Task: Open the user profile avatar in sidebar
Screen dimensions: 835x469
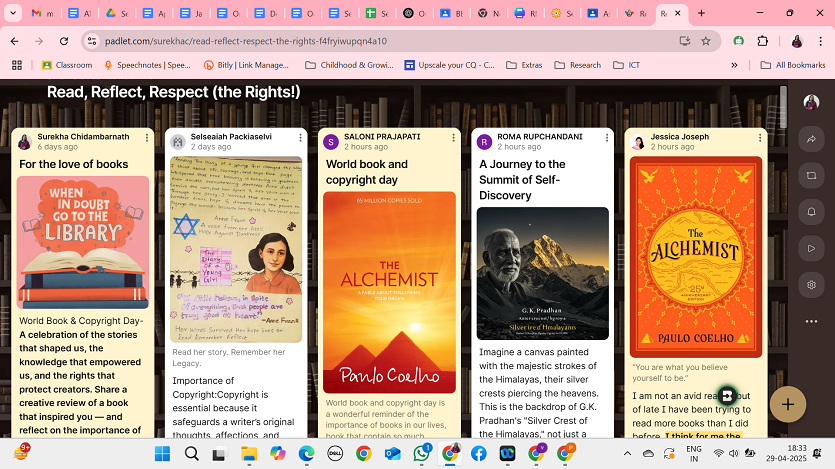Action: (810, 103)
